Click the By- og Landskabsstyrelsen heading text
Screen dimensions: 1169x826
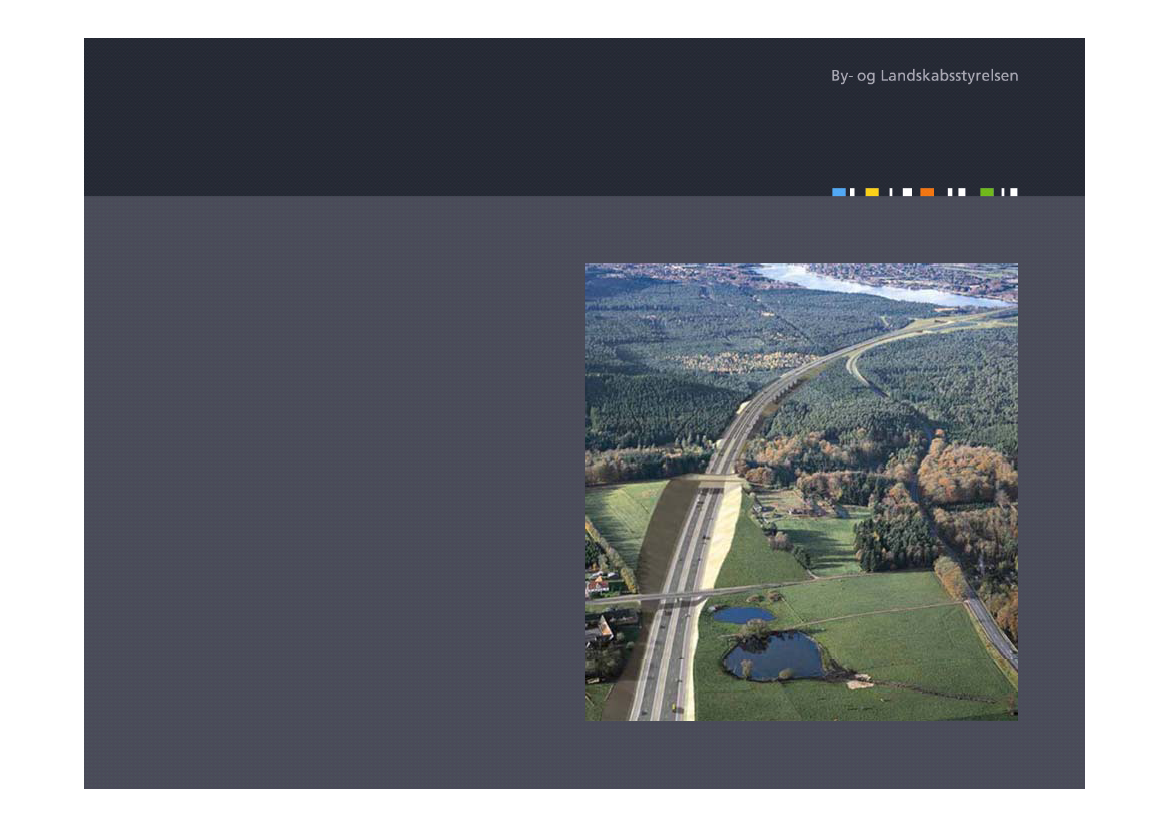click(x=924, y=76)
